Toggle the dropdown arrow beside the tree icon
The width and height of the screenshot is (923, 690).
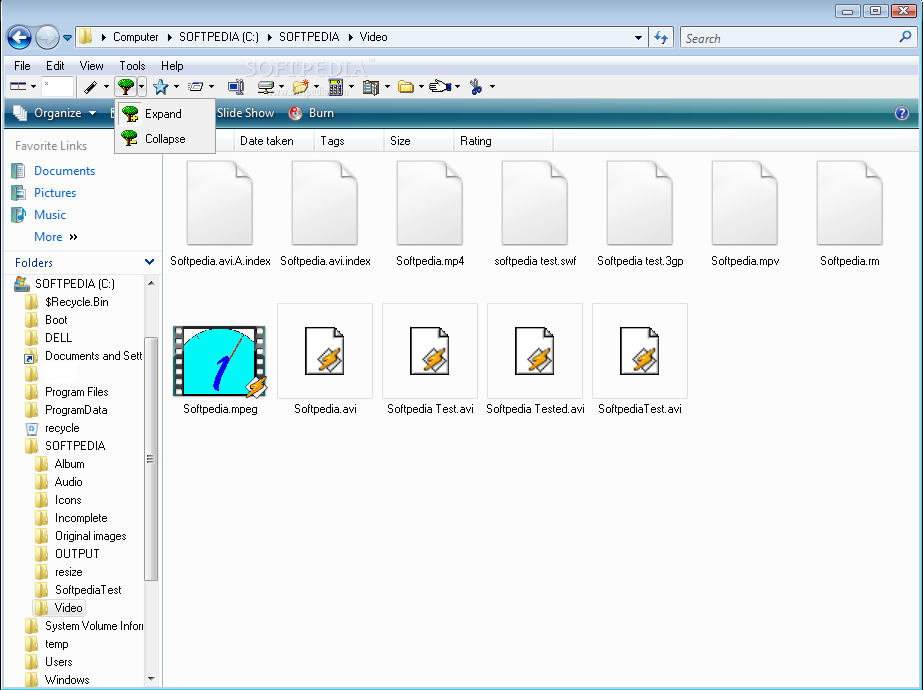141,87
